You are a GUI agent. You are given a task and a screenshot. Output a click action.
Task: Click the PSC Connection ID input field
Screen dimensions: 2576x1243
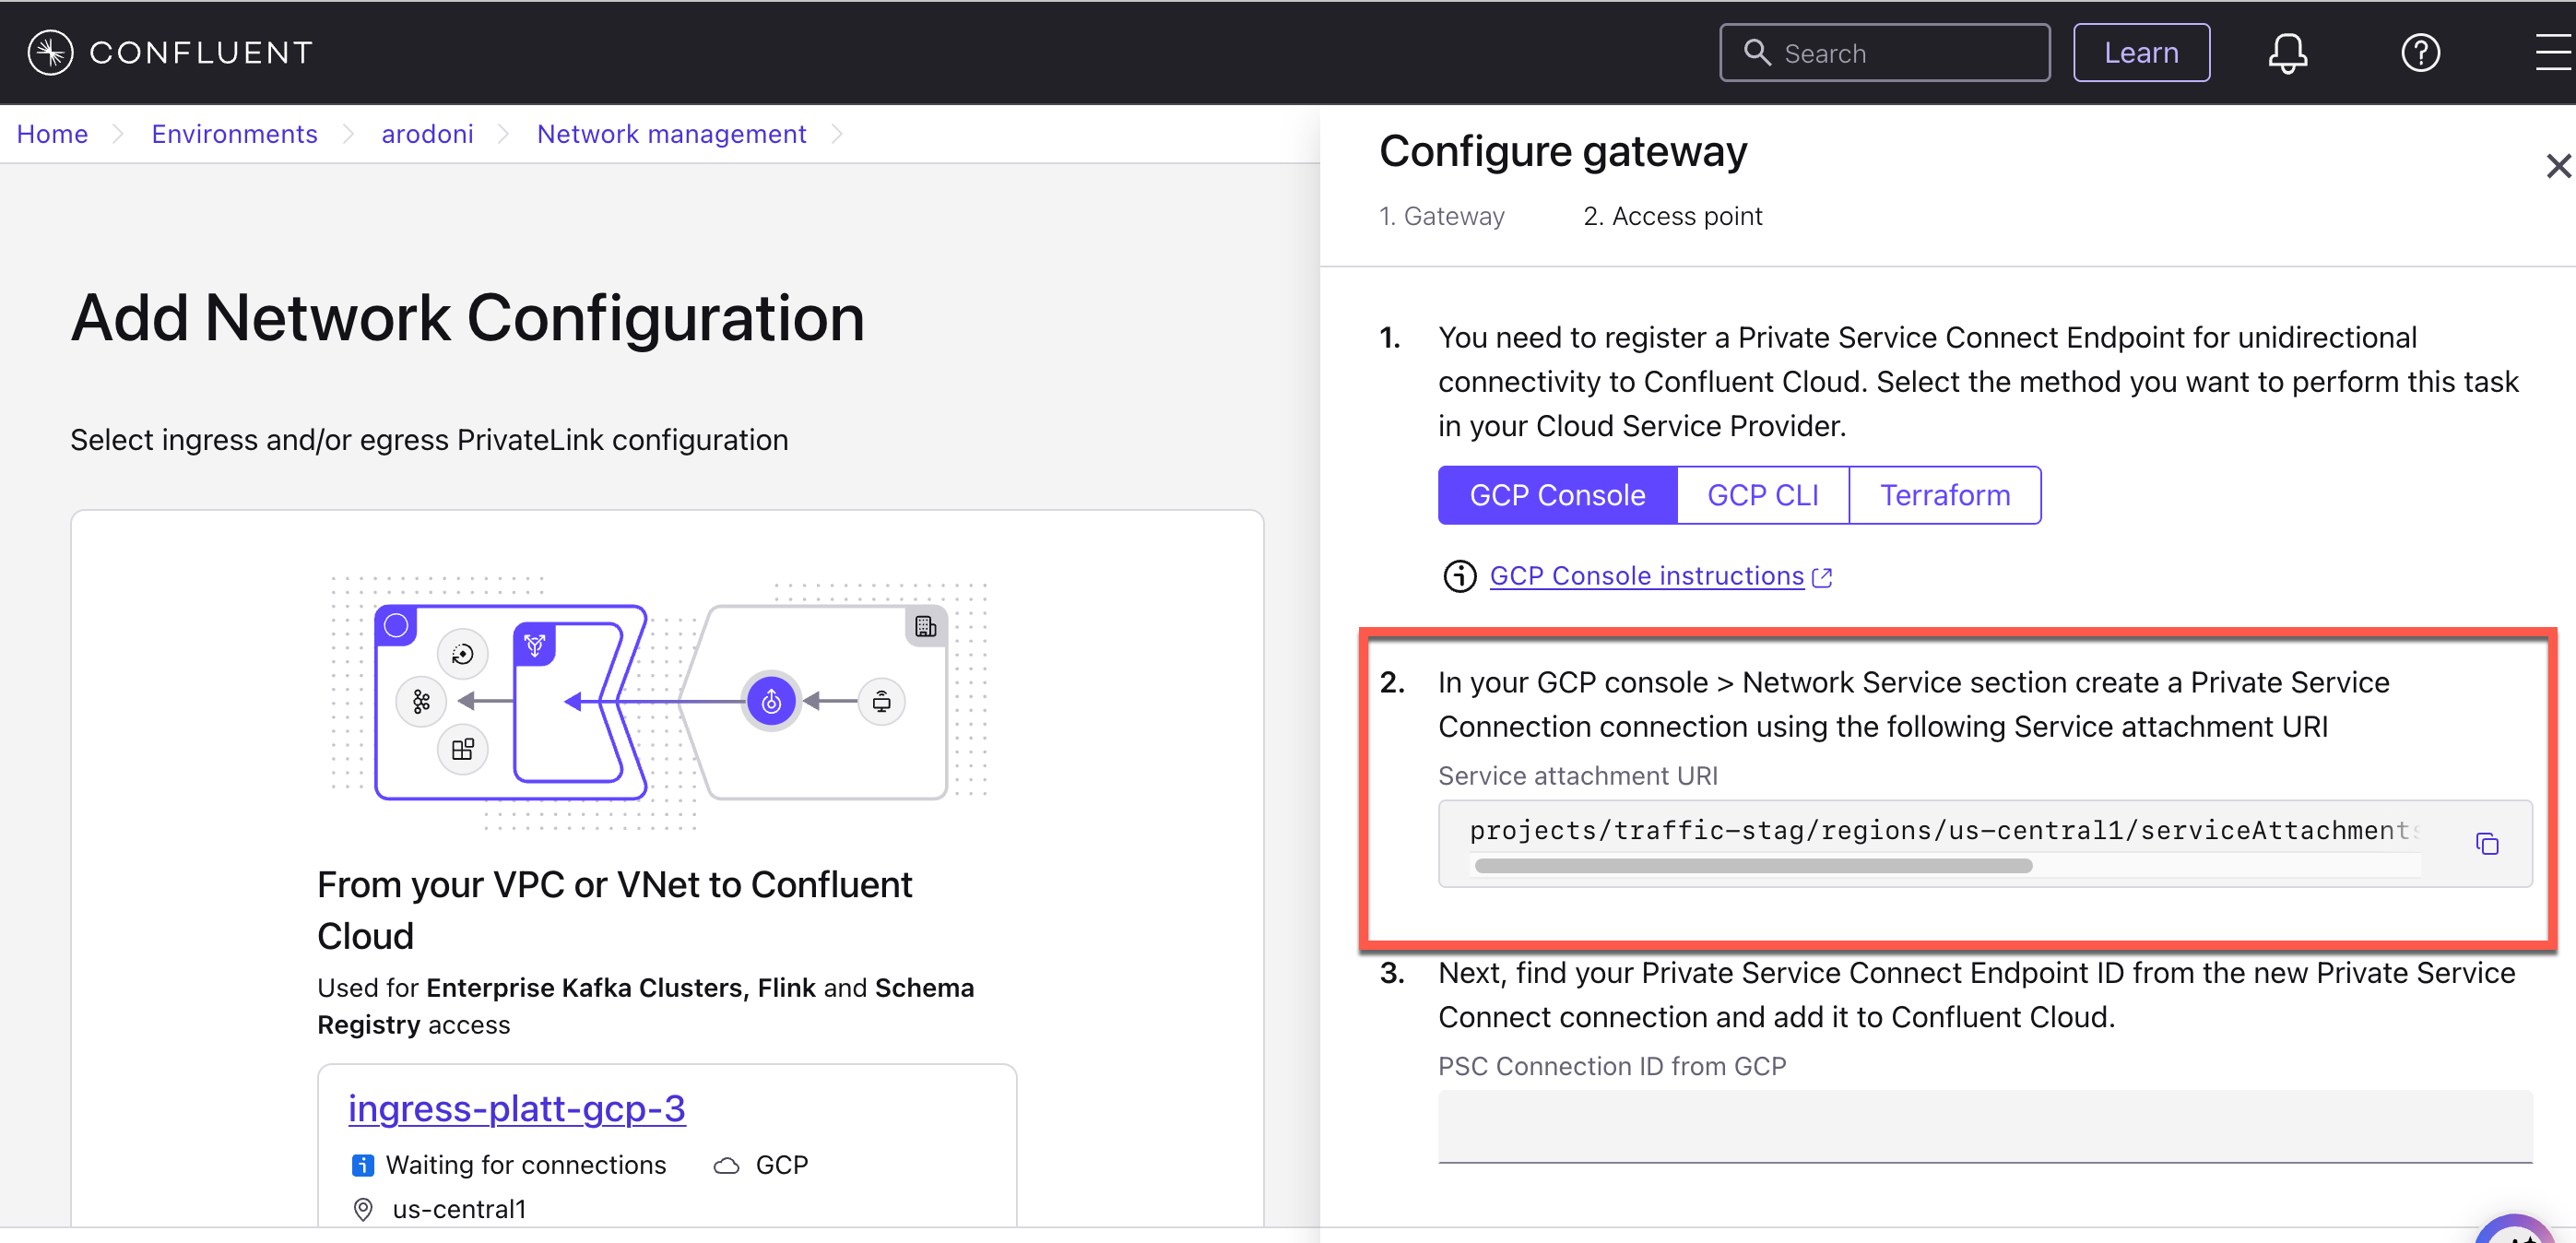tap(1984, 1126)
